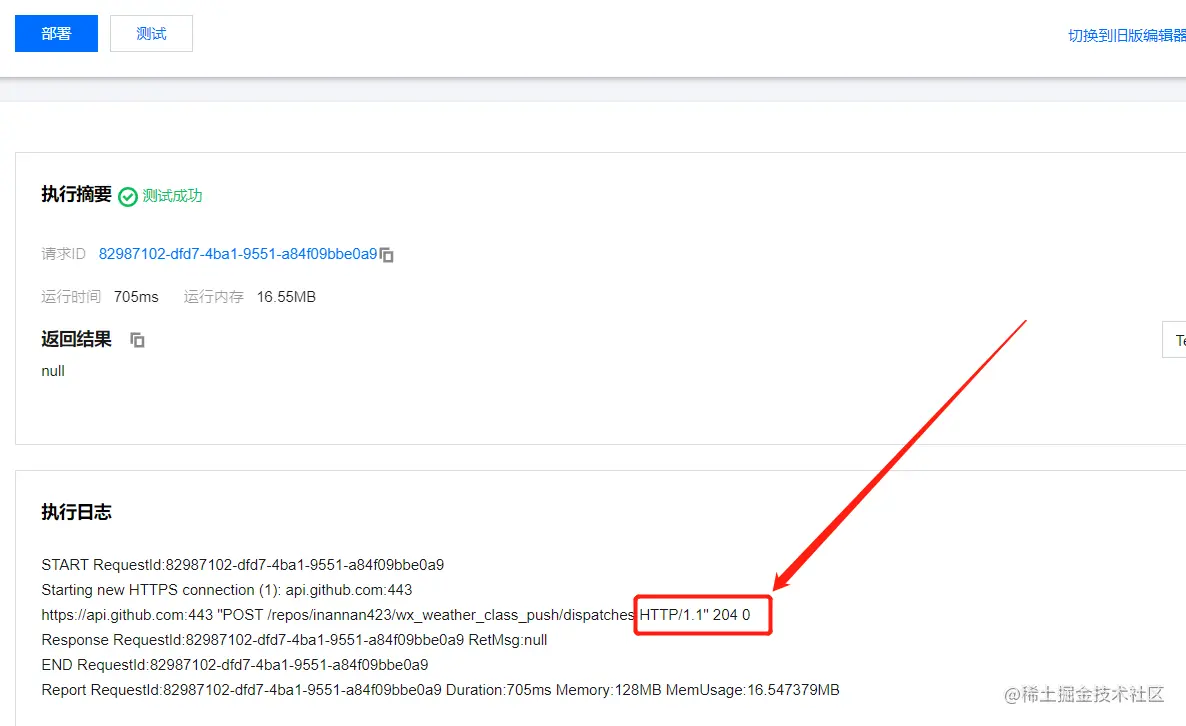The width and height of the screenshot is (1186, 726).
Task: Click the partially visible button right of 返回结果
Action: tap(1174, 340)
